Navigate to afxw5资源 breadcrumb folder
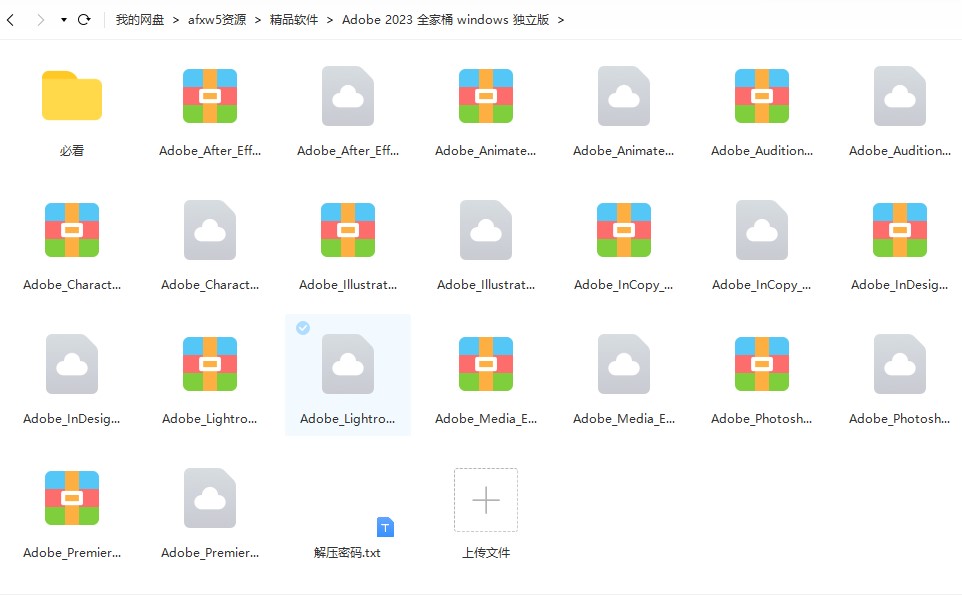 pyautogui.click(x=217, y=20)
